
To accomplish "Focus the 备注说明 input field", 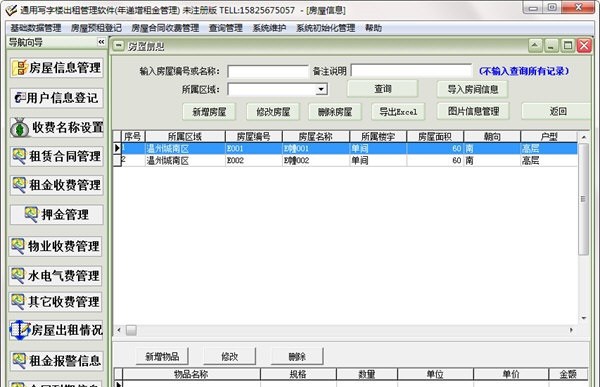I will click(411, 71).
